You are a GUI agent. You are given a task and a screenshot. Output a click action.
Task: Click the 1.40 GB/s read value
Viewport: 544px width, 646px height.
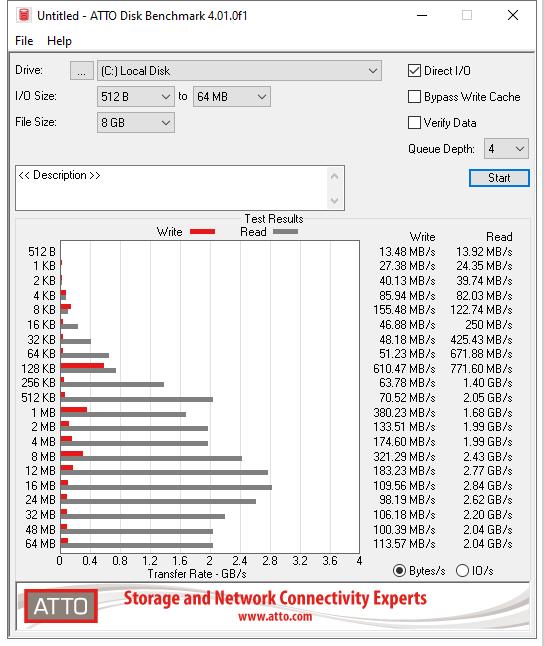[x=488, y=383]
